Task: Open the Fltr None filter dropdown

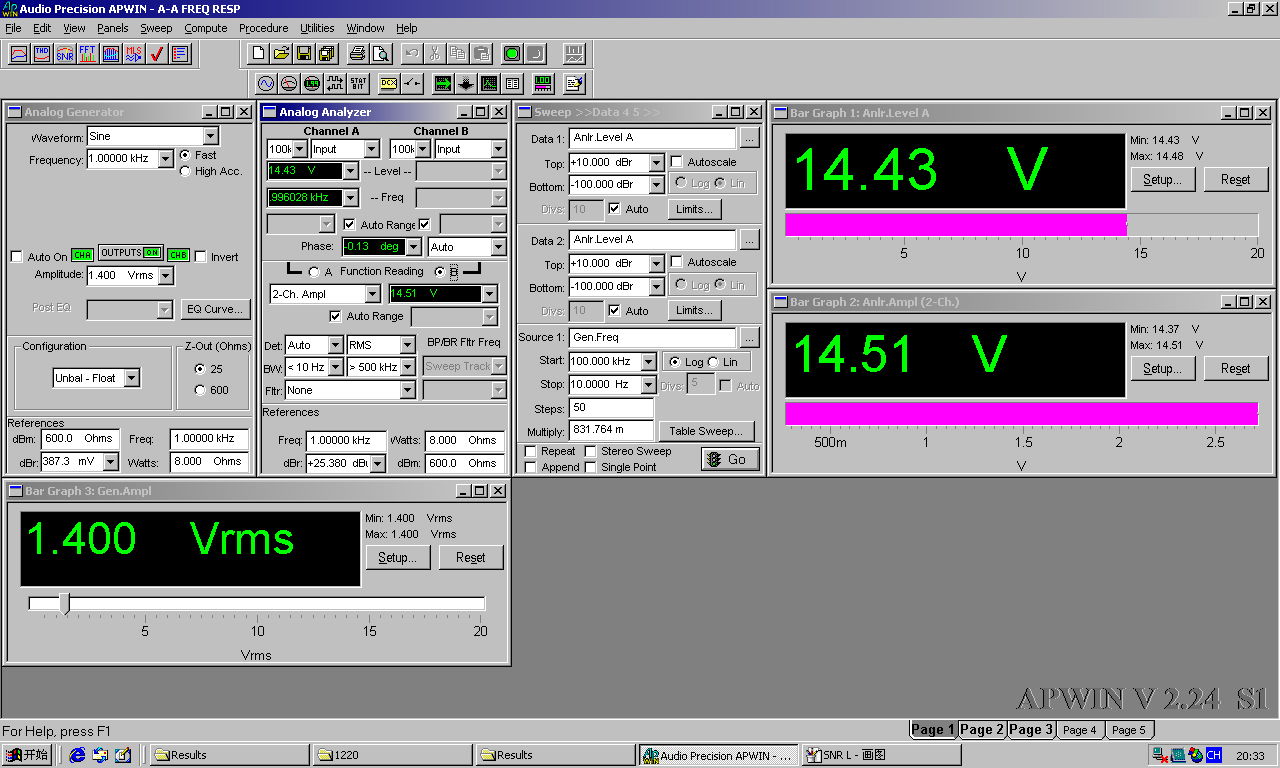Action: [x=407, y=391]
